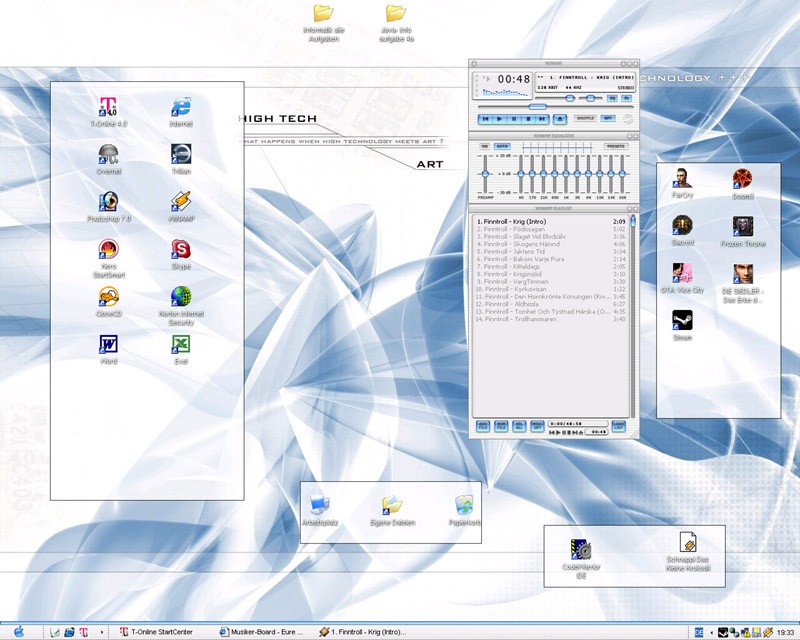Open the Java-Info aufgabe 4a folder
The height and width of the screenshot is (640, 800).
point(396,23)
